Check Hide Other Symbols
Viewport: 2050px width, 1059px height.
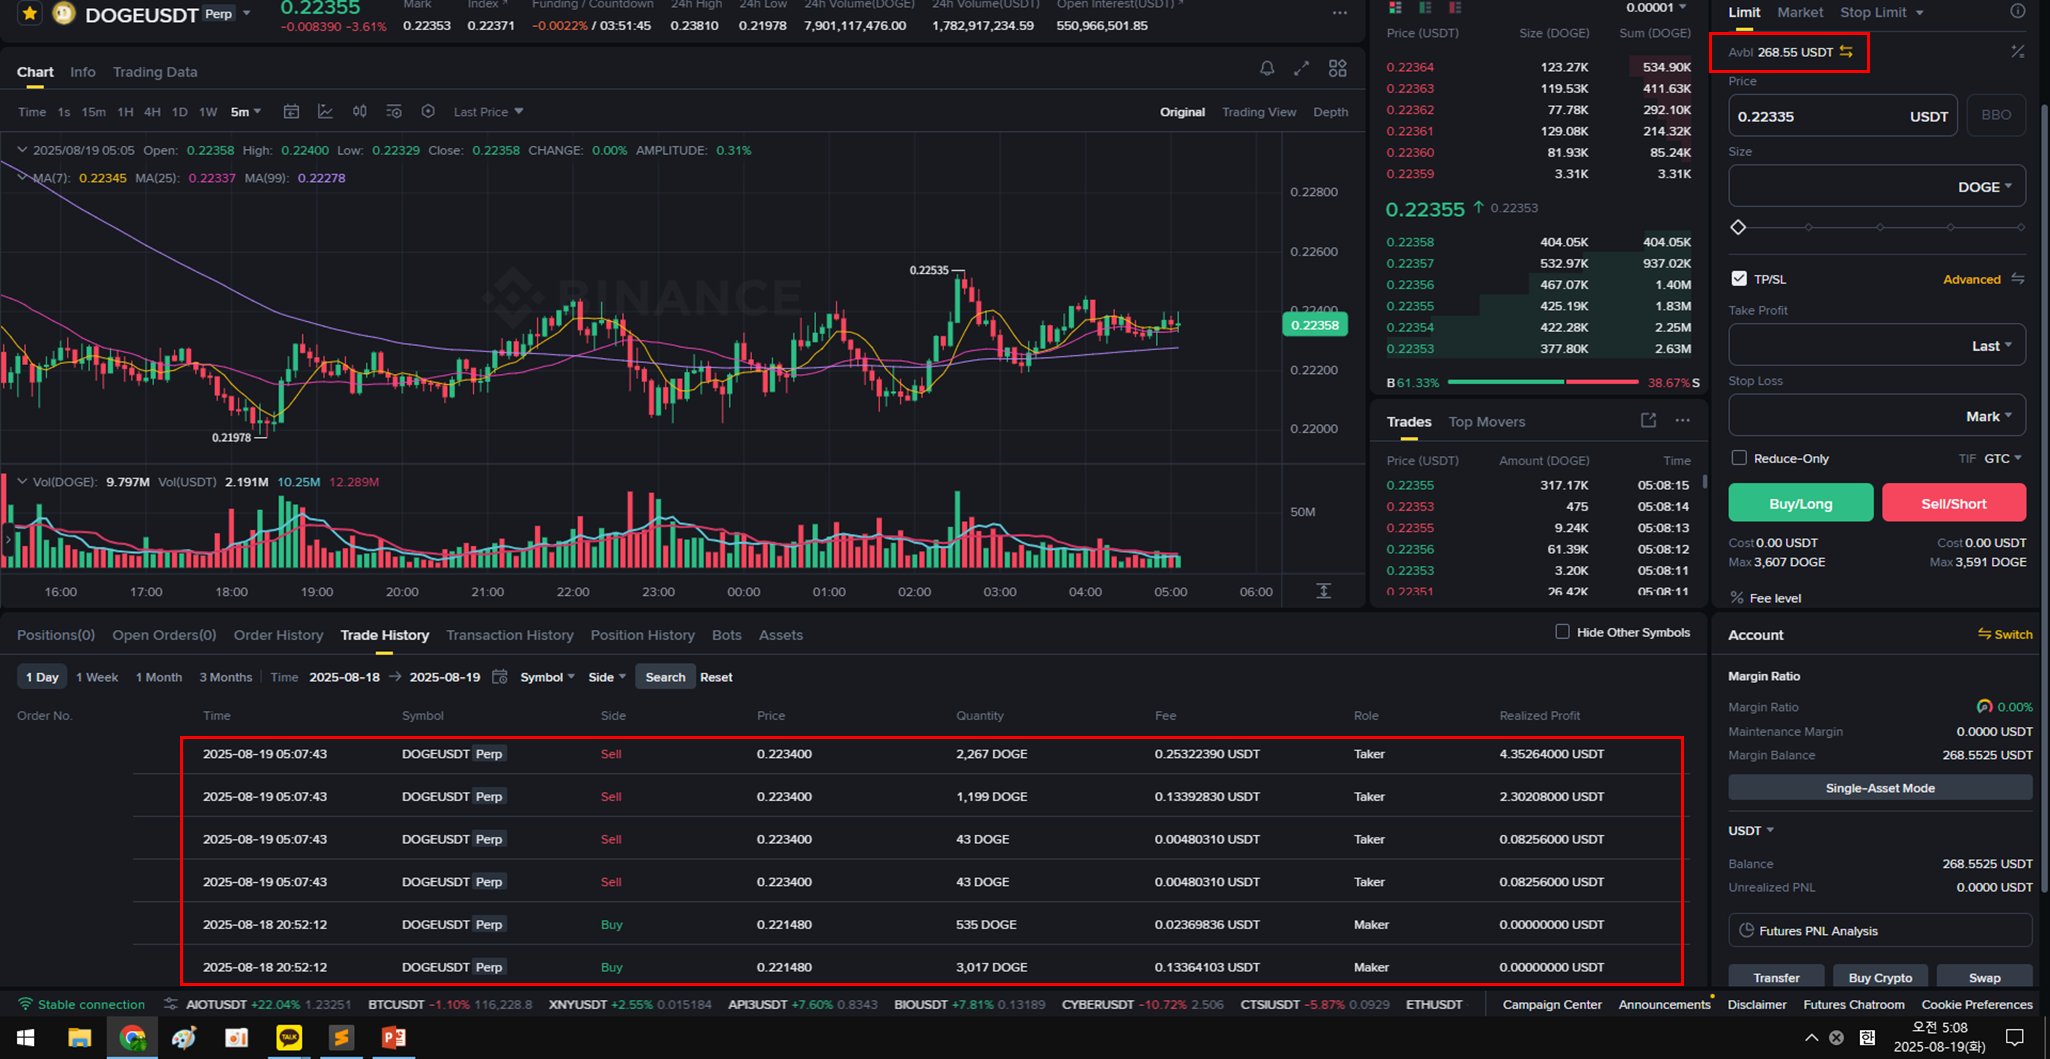[x=1562, y=632]
